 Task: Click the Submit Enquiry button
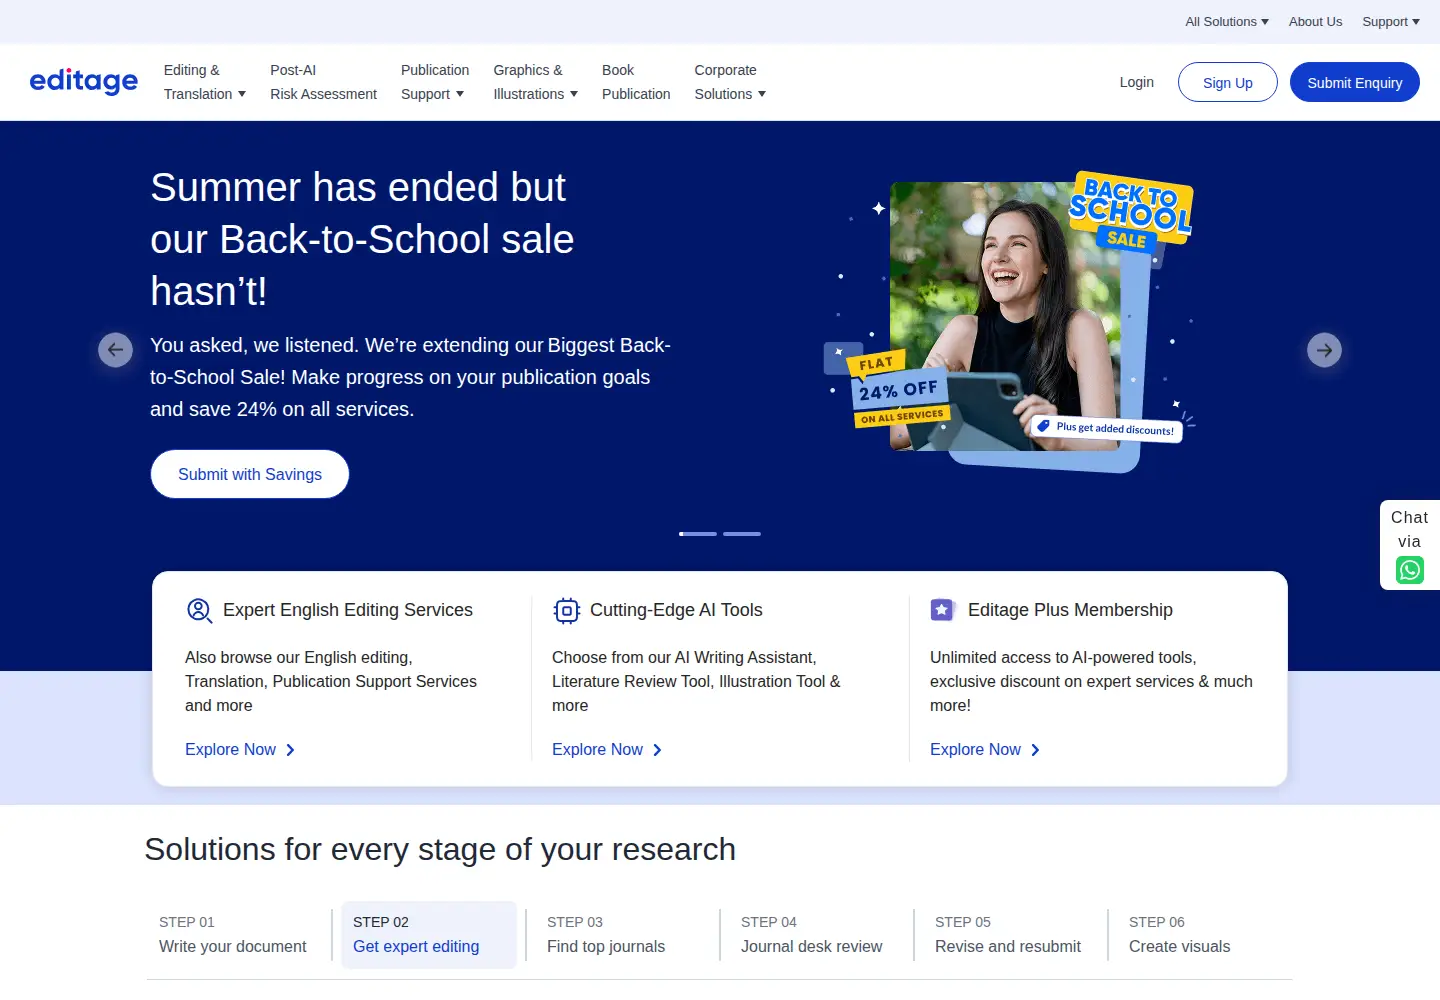[1355, 82]
